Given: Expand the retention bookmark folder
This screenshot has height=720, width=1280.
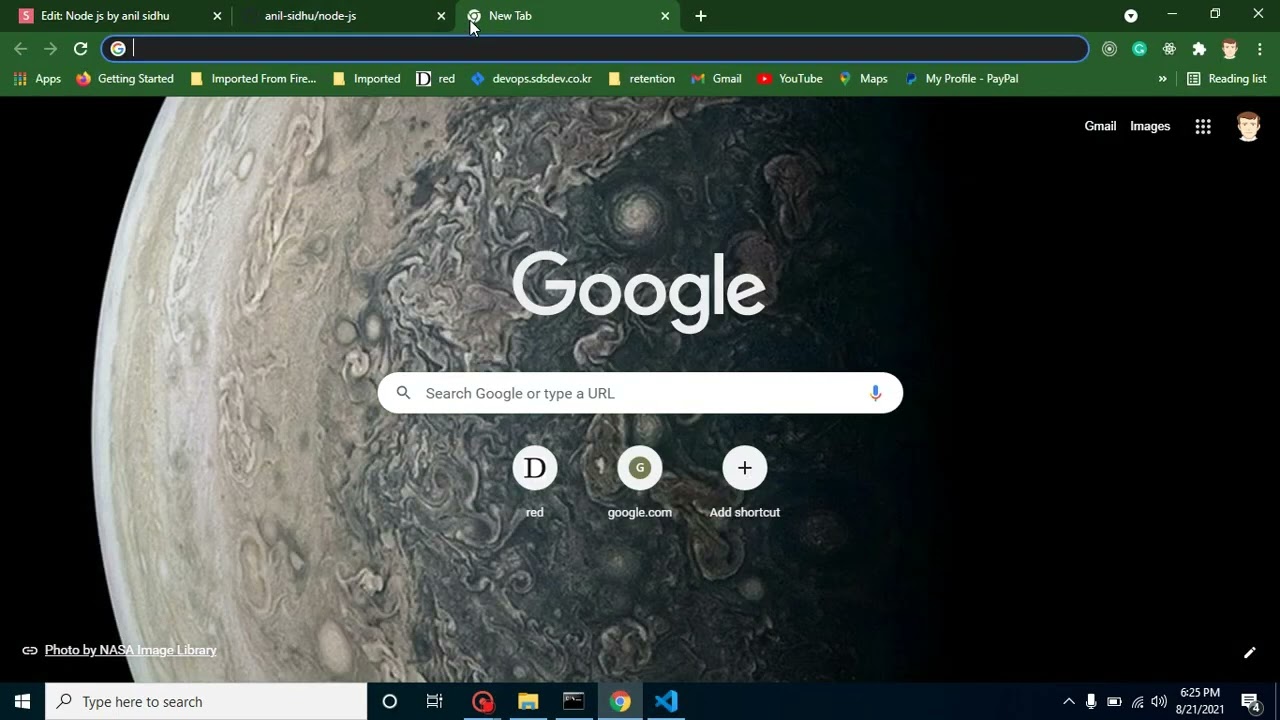Looking at the screenshot, I should point(641,79).
